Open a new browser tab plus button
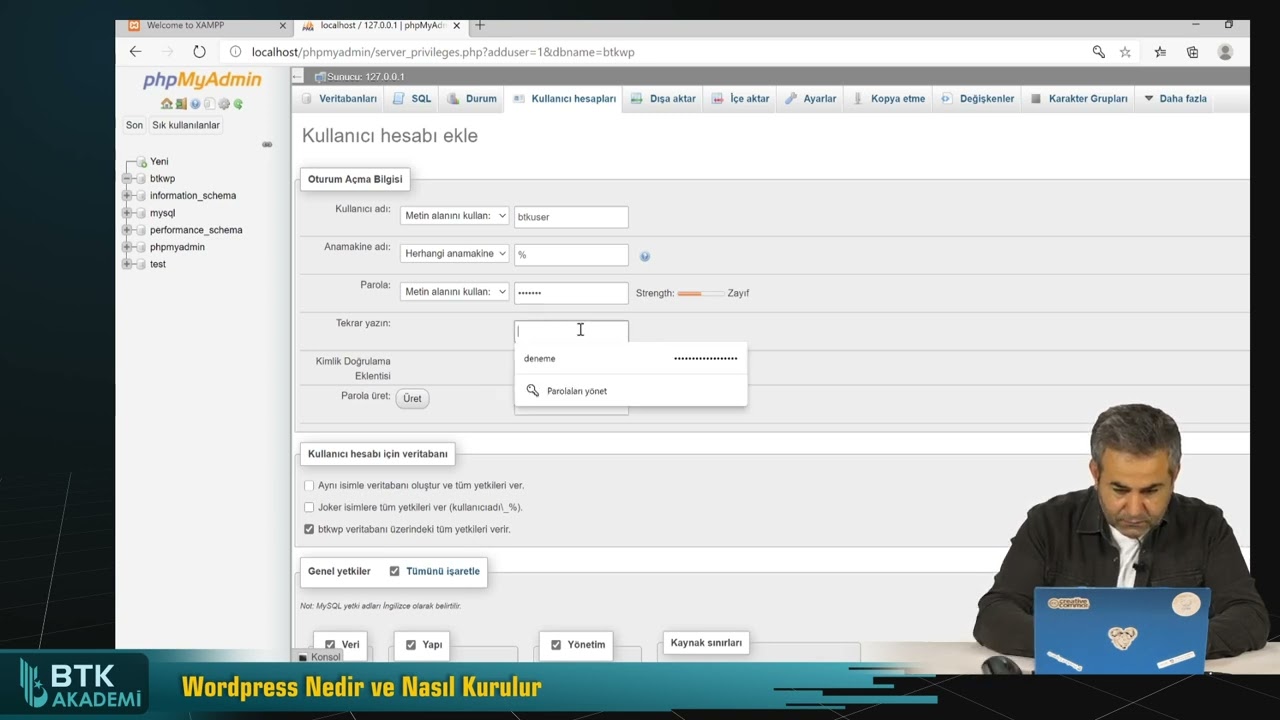Screen dimensions: 1280x720 pos(480,25)
